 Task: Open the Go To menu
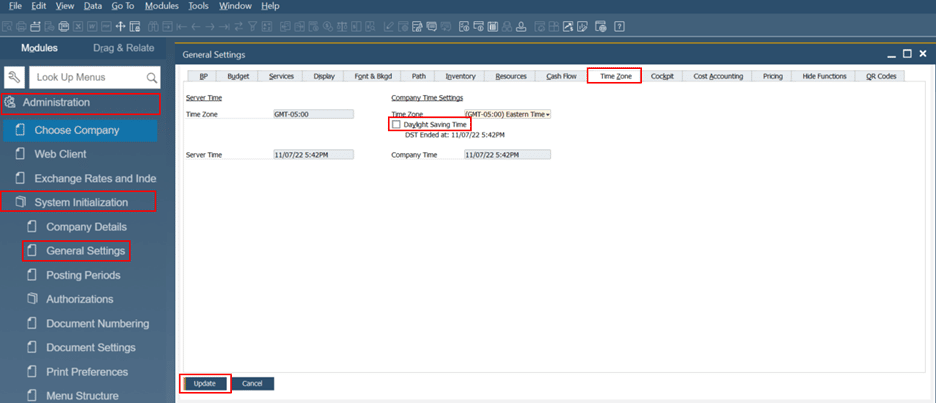pyautogui.click(x=123, y=6)
